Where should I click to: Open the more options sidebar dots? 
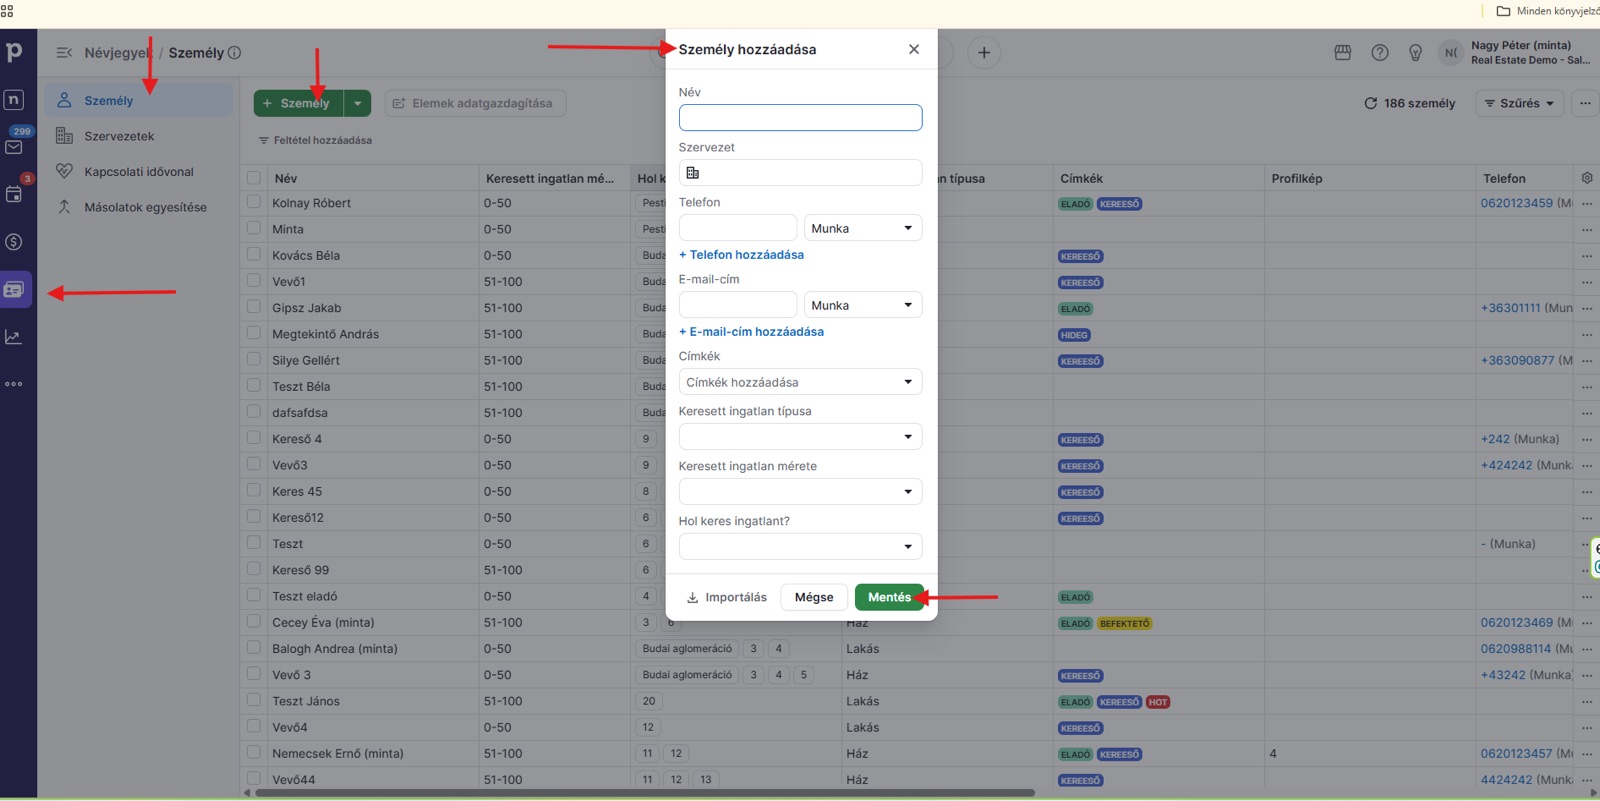pyautogui.click(x=14, y=384)
